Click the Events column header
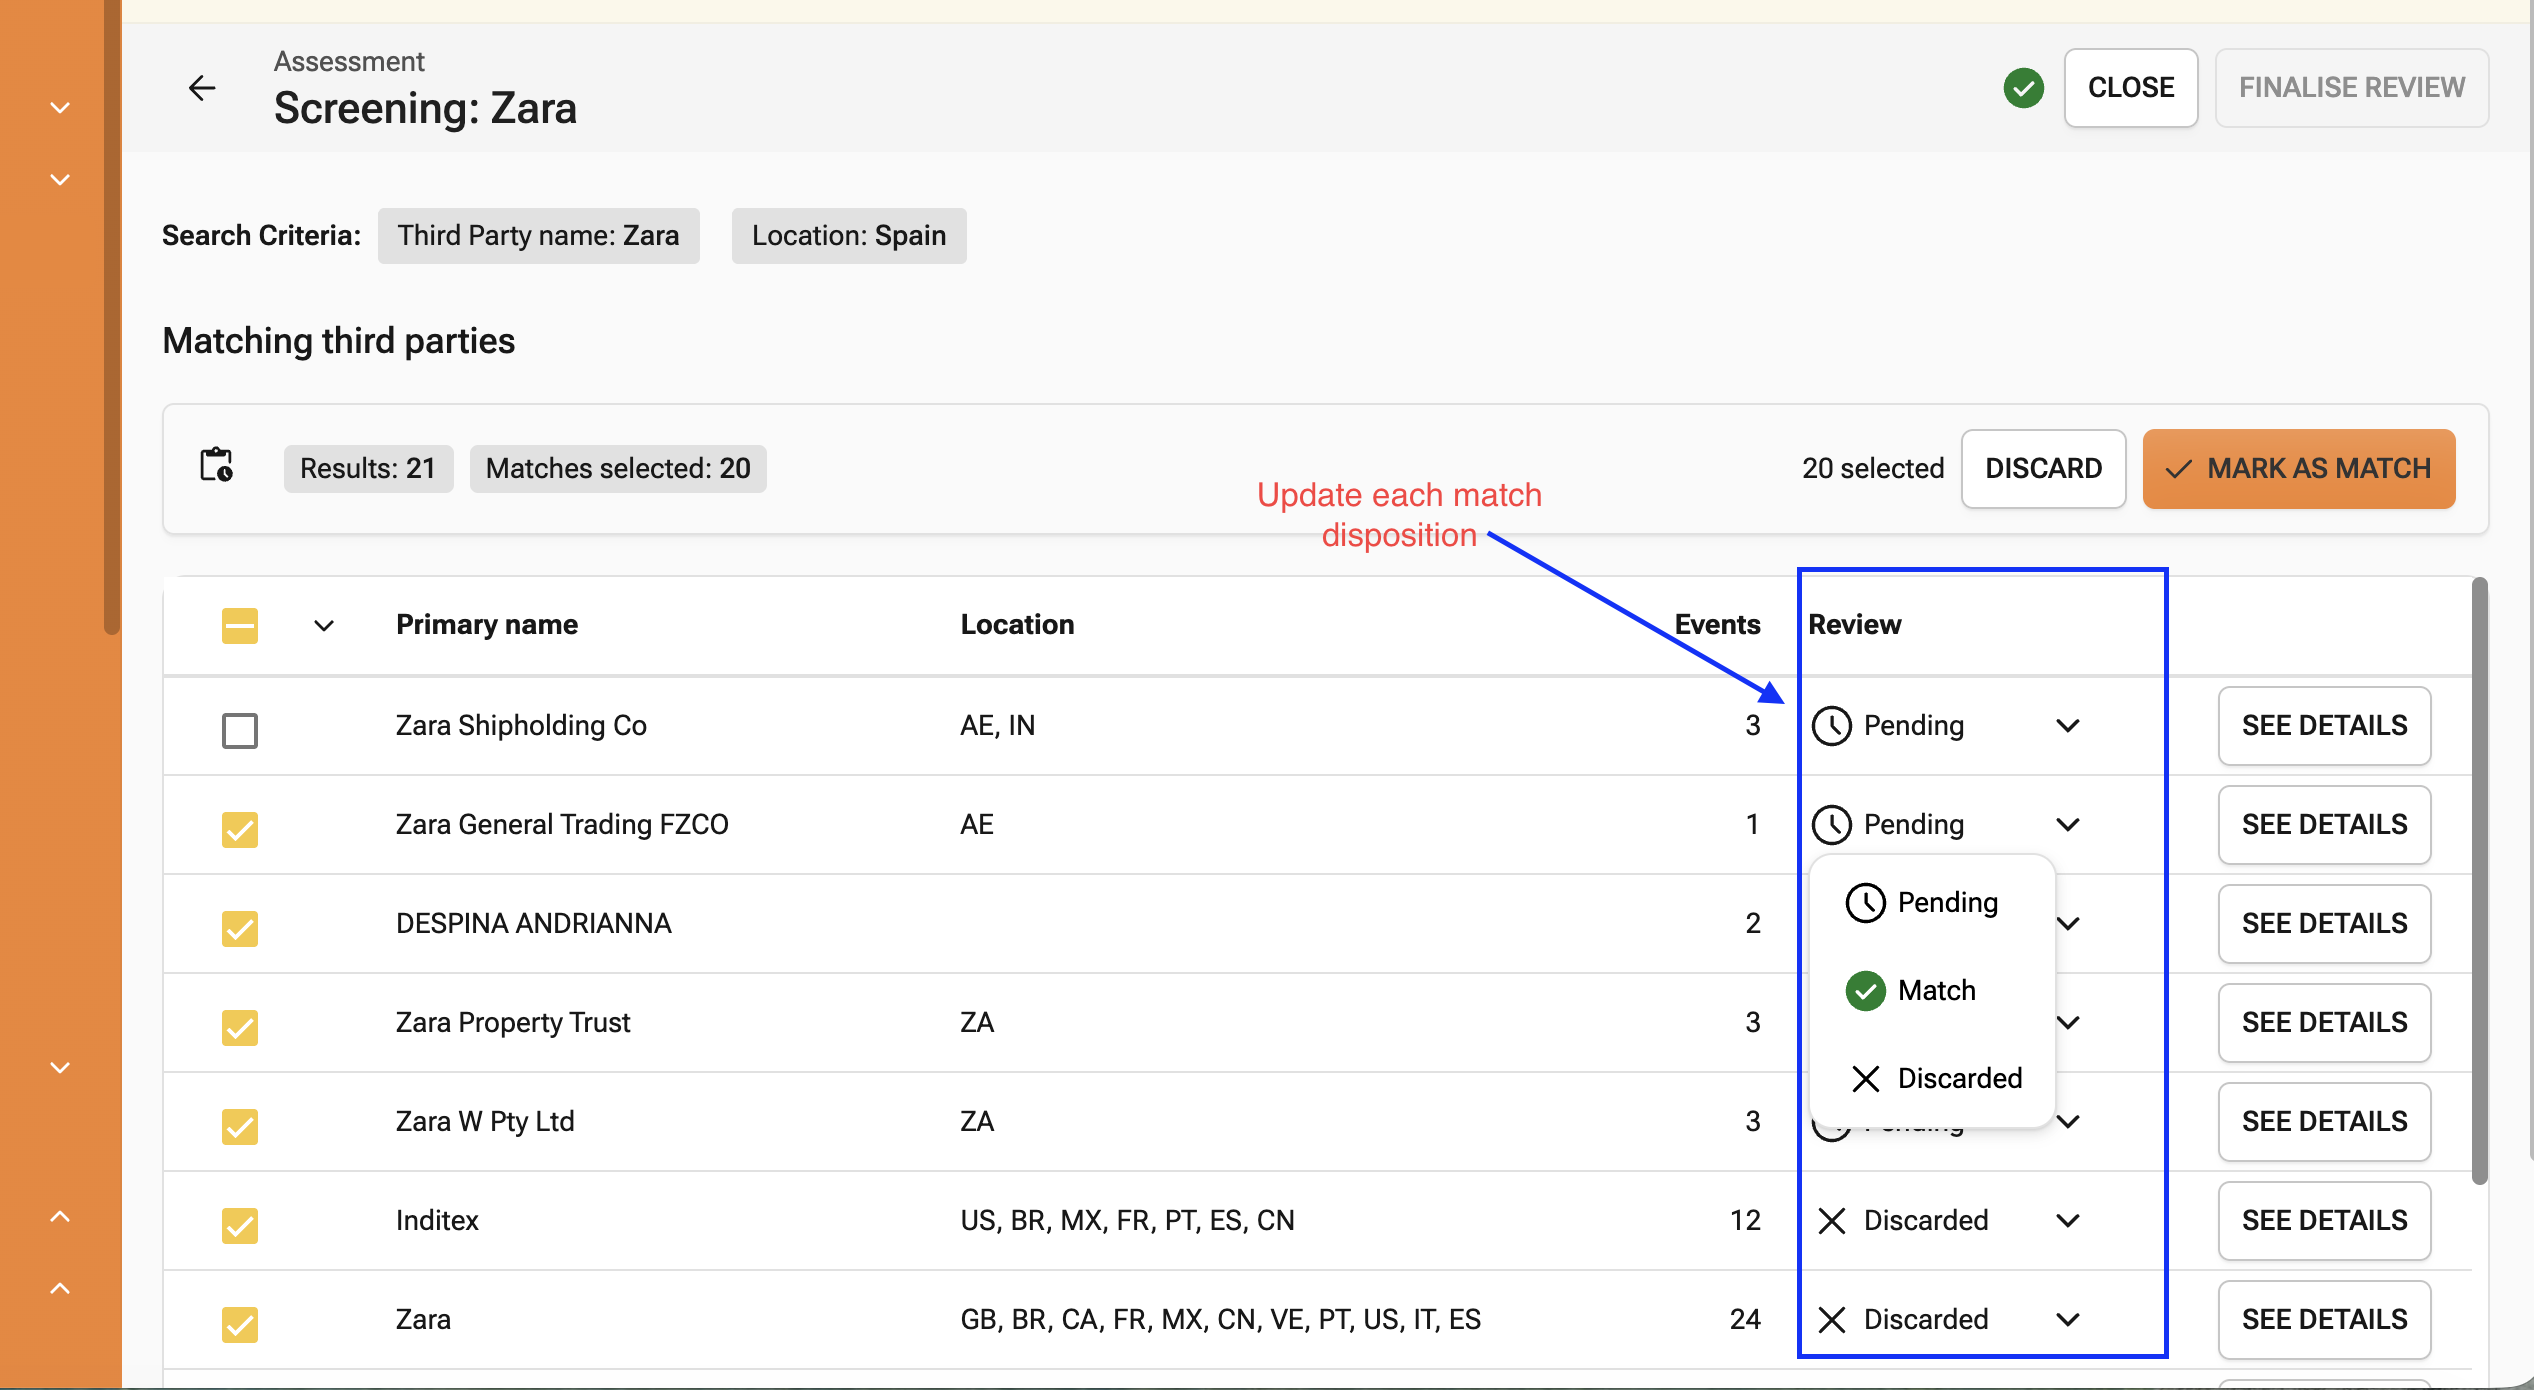The height and width of the screenshot is (1390, 2534). click(x=1717, y=625)
